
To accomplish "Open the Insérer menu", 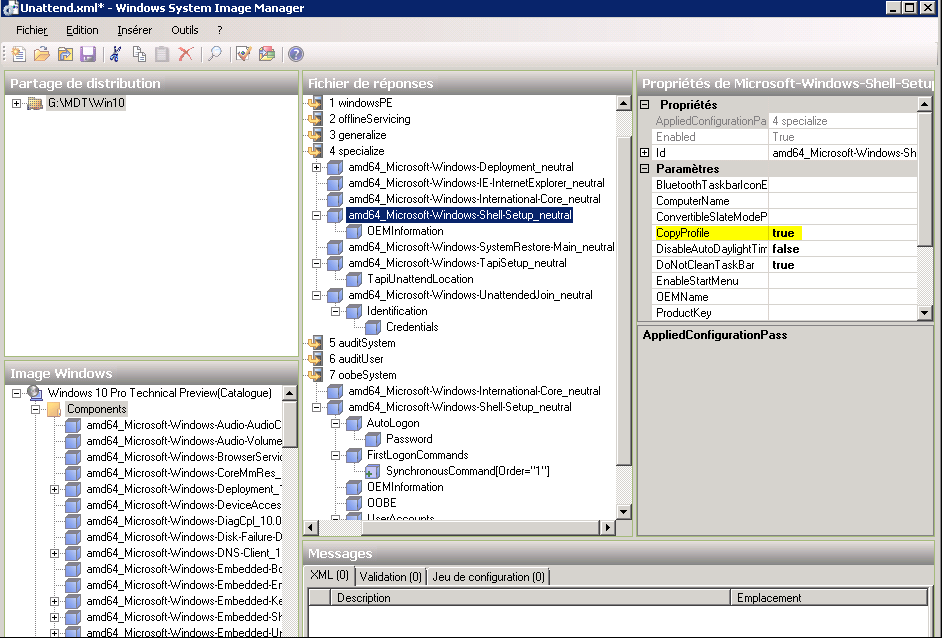I will pyautogui.click(x=135, y=30).
